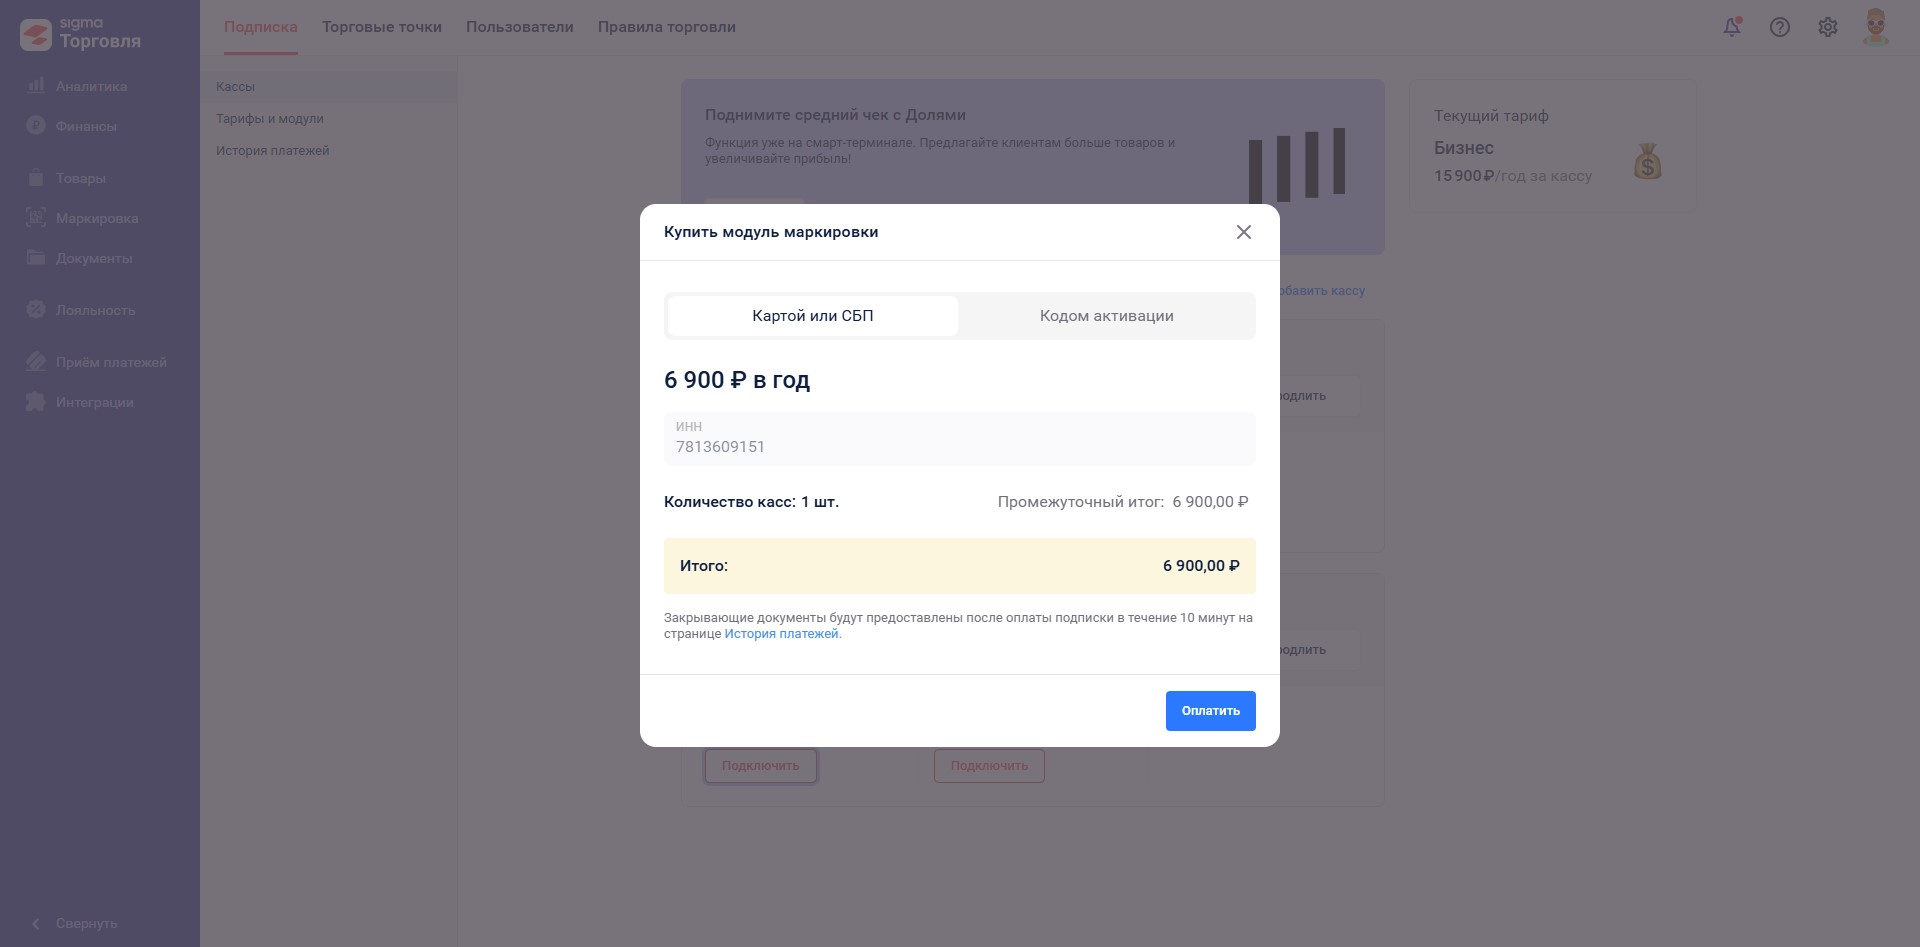Image resolution: width=1920 pixels, height=947 pixels.
Task: Select the Картой или СБП payment tab
Action: 812,316
